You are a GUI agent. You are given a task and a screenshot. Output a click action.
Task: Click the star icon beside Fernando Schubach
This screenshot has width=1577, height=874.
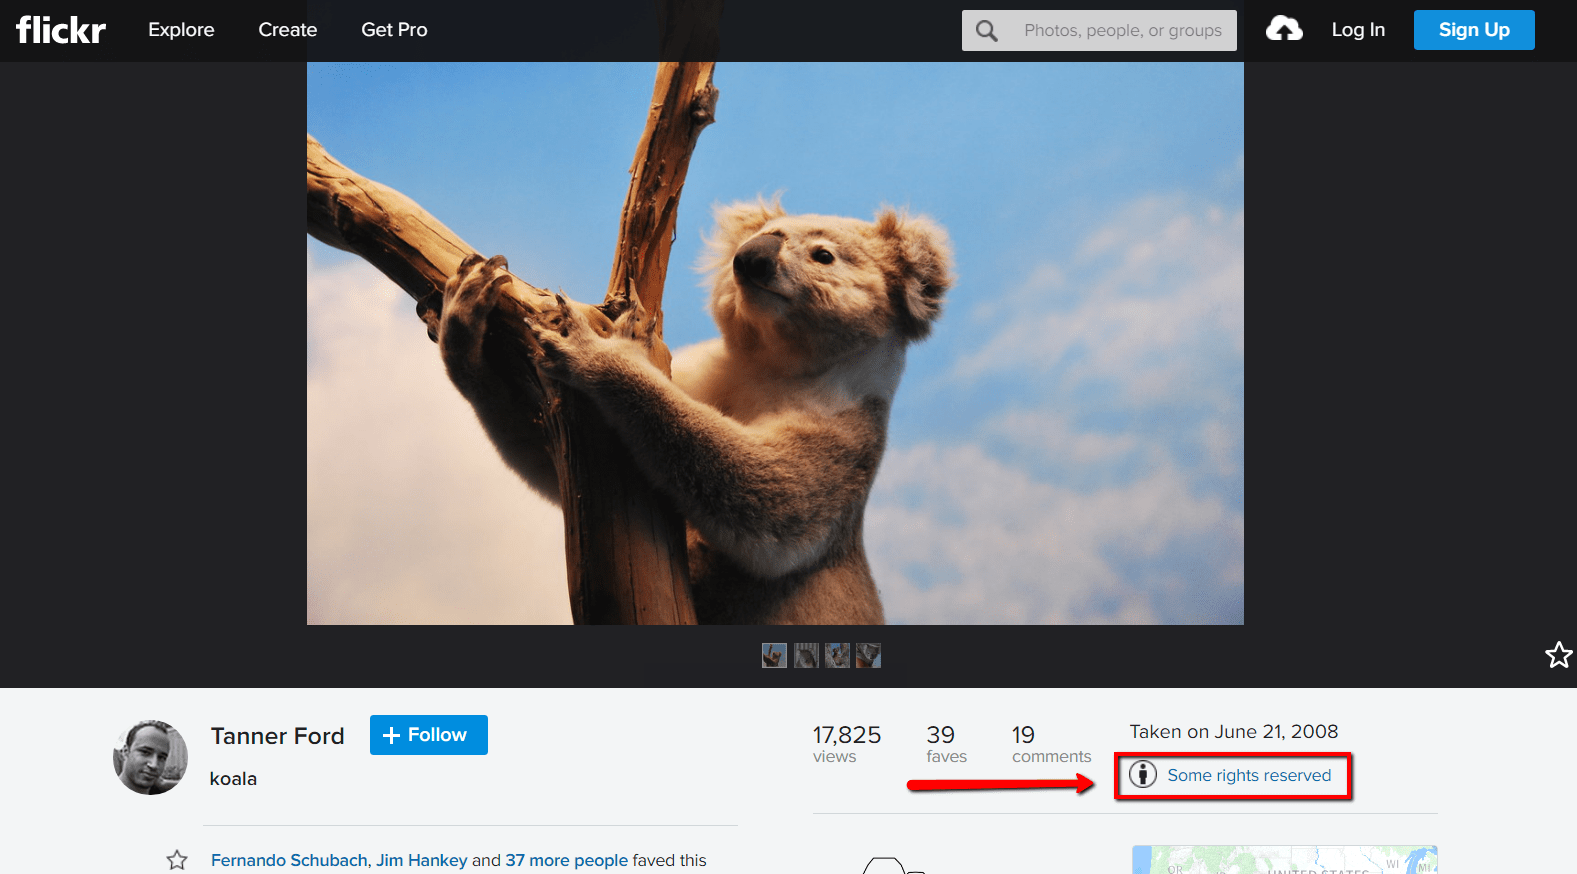coord(177,860)
